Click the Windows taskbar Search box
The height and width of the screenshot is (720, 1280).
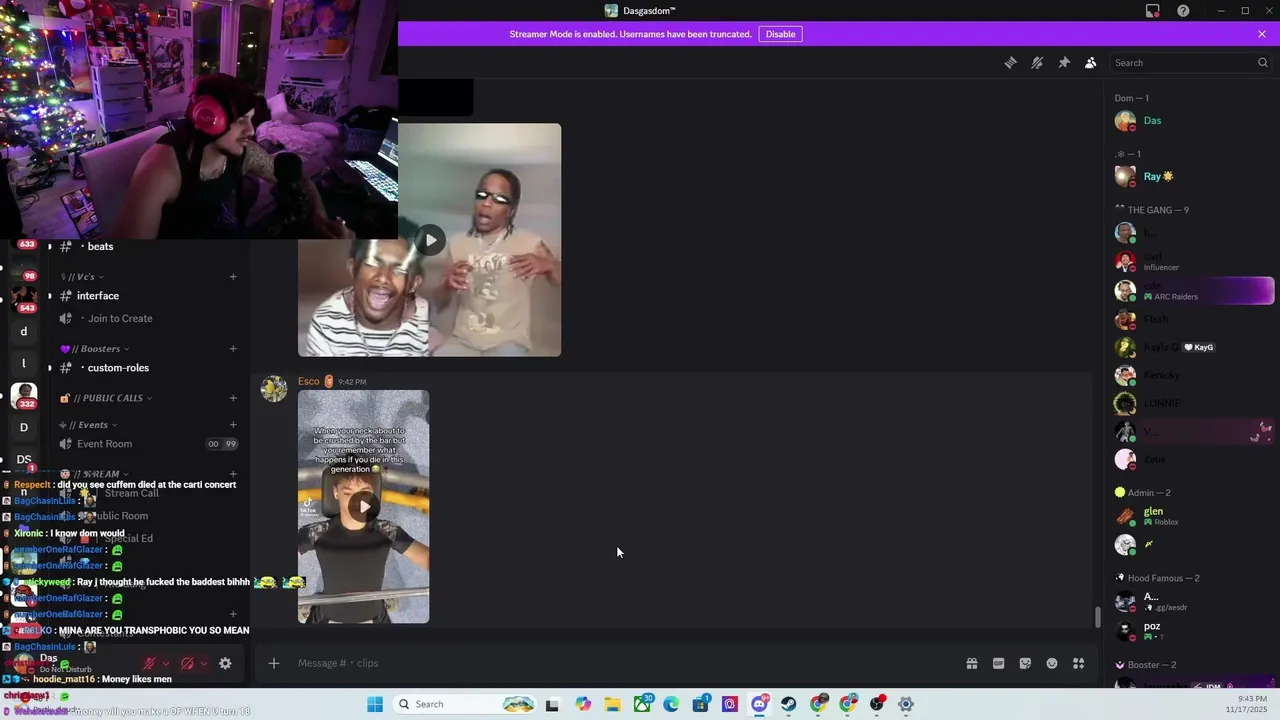pos(465,704)
